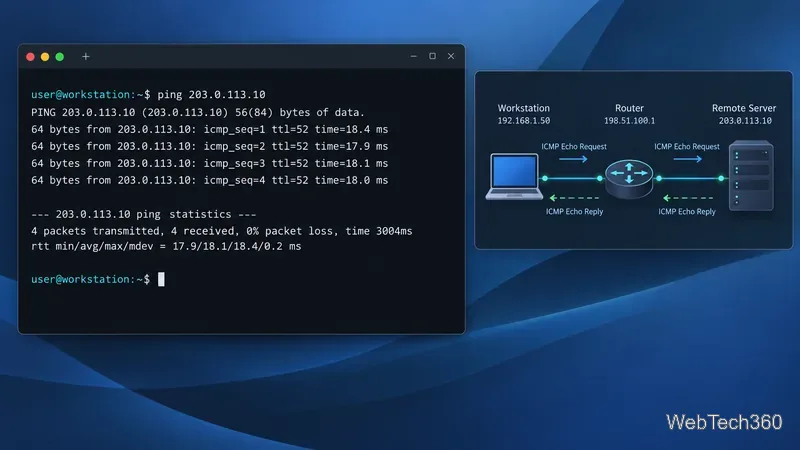
Task: Click the red close dot in terminal
Action: coord(30,57)
